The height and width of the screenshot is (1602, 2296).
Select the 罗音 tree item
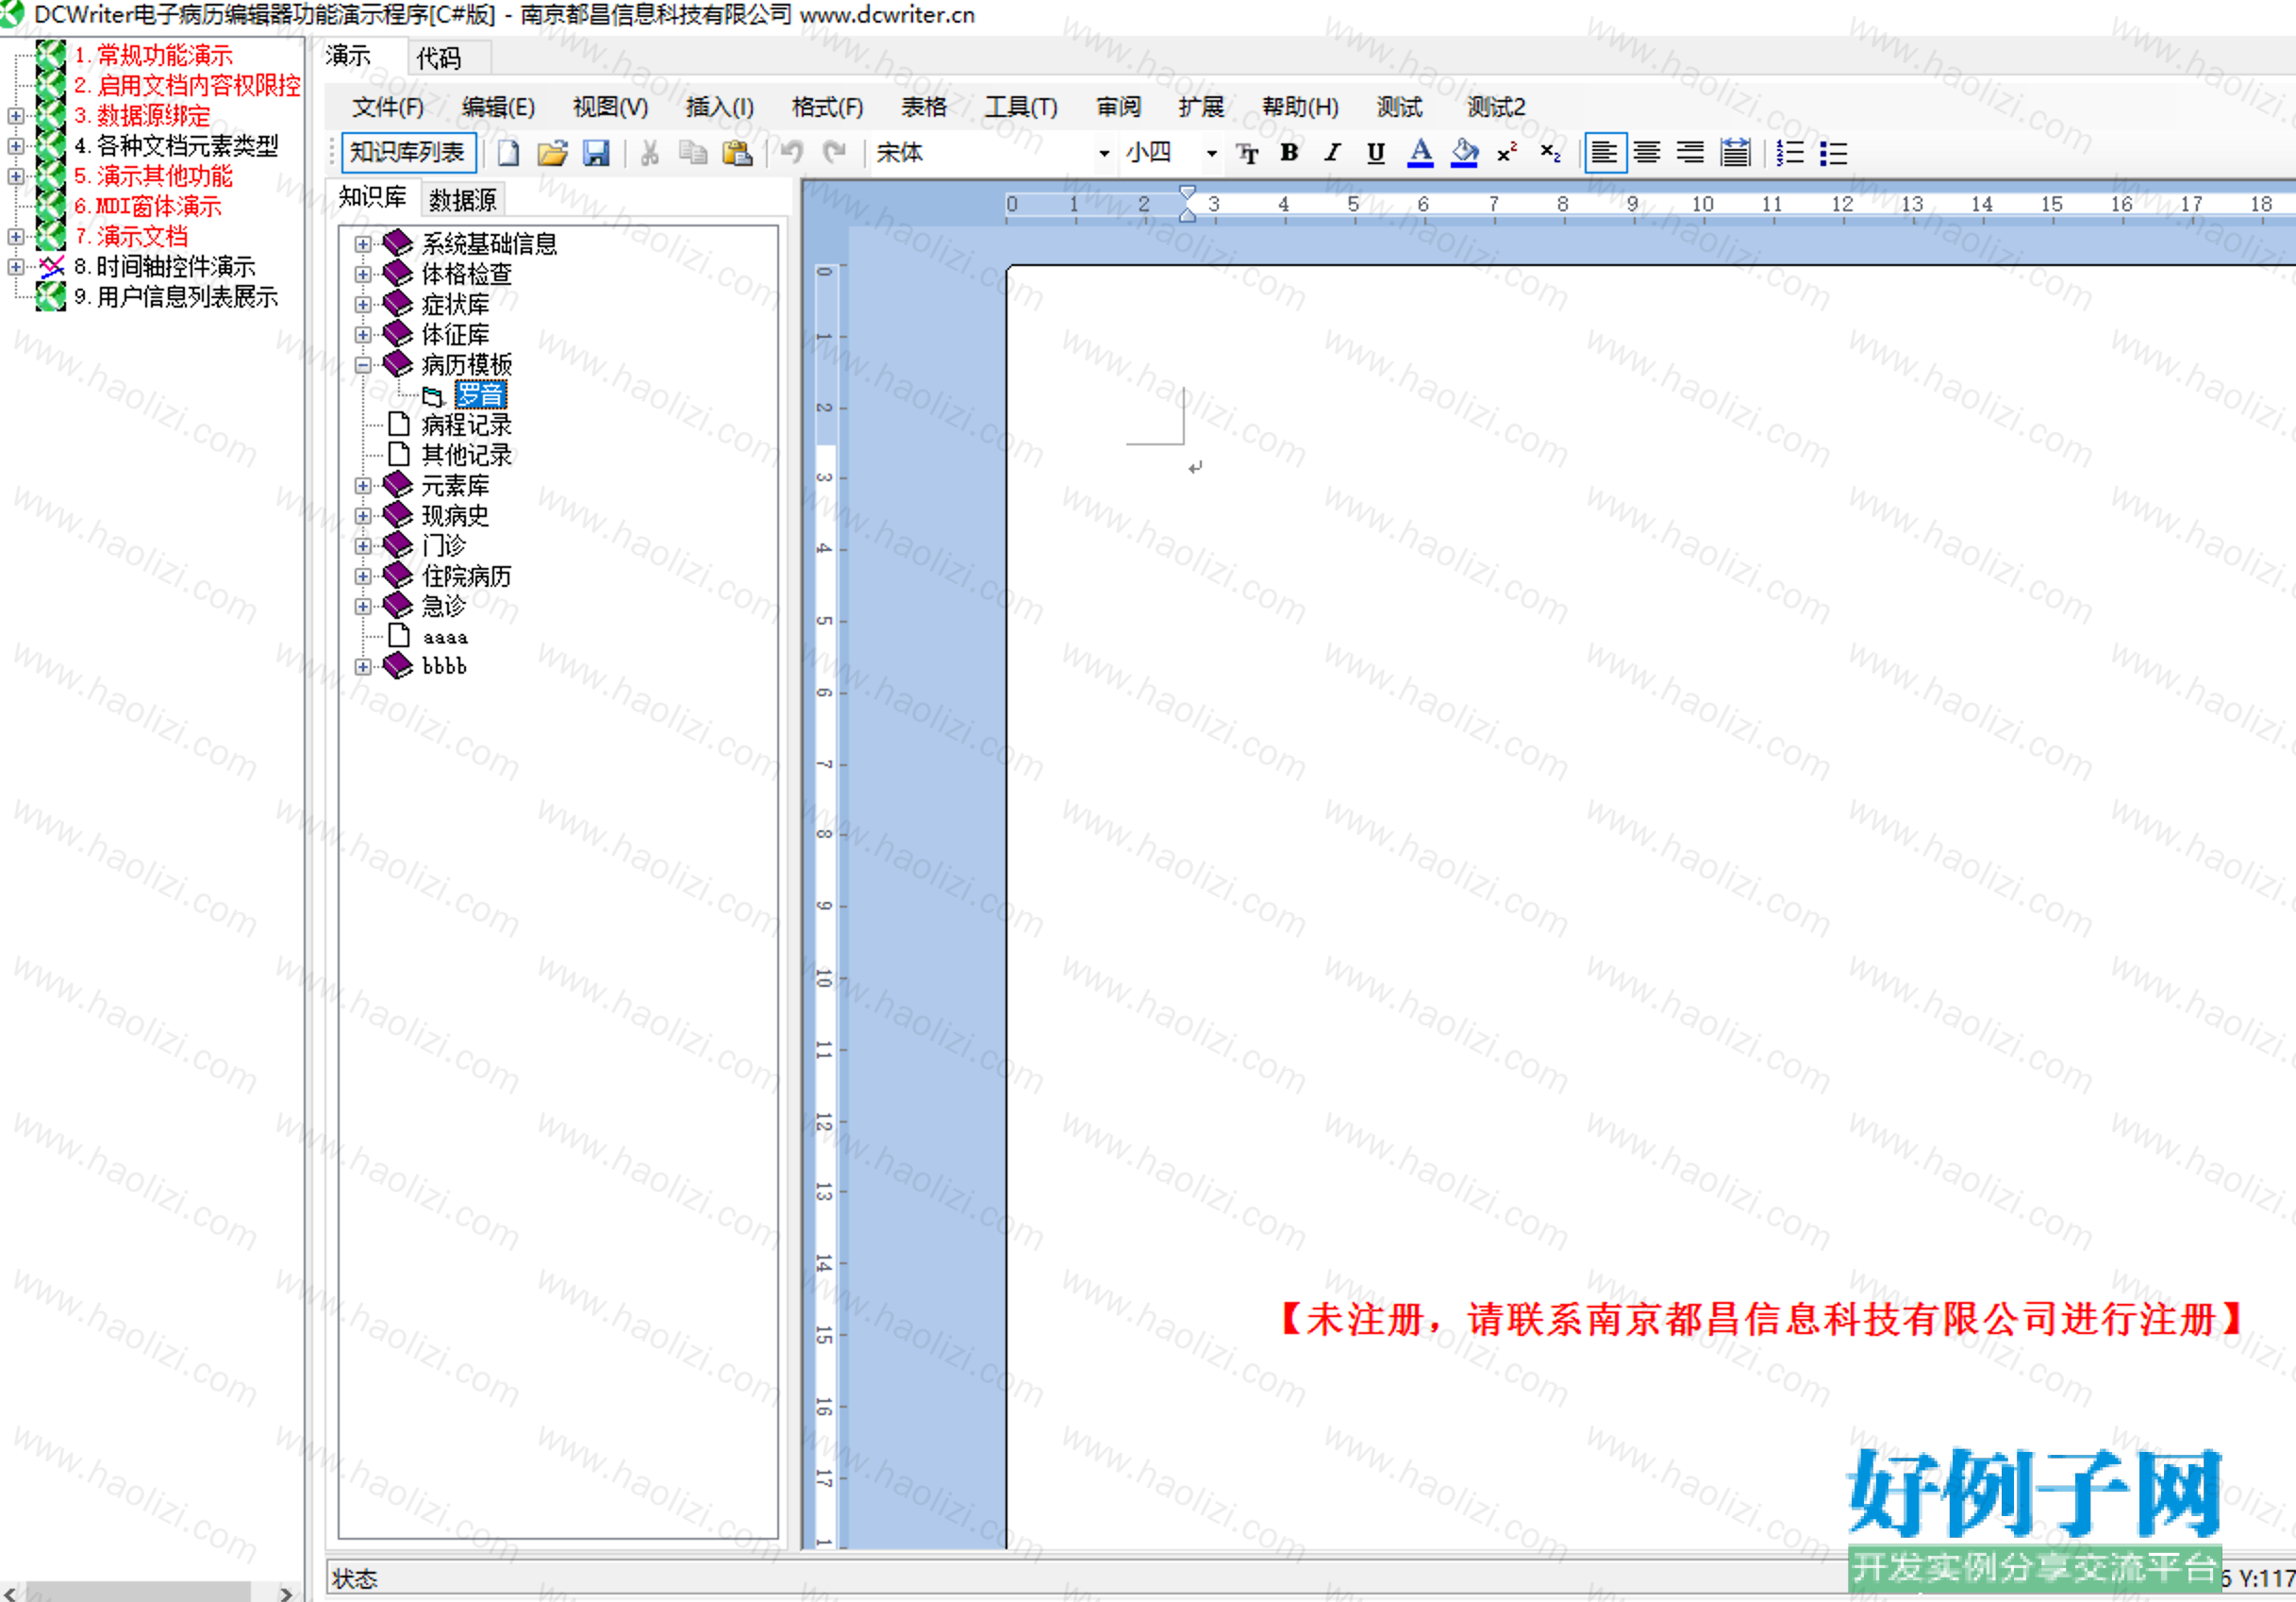click(x=480, y=395)
